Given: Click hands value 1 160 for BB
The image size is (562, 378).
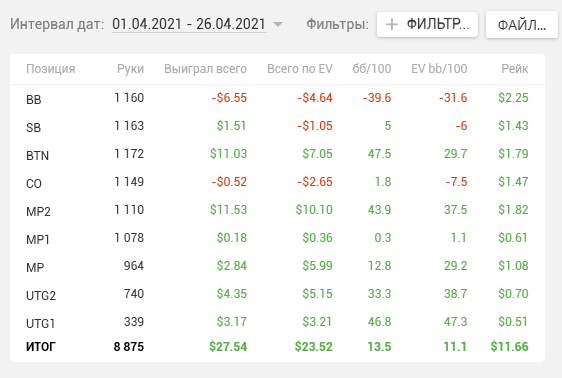Looking at the screenshot, I should [129, 97].
